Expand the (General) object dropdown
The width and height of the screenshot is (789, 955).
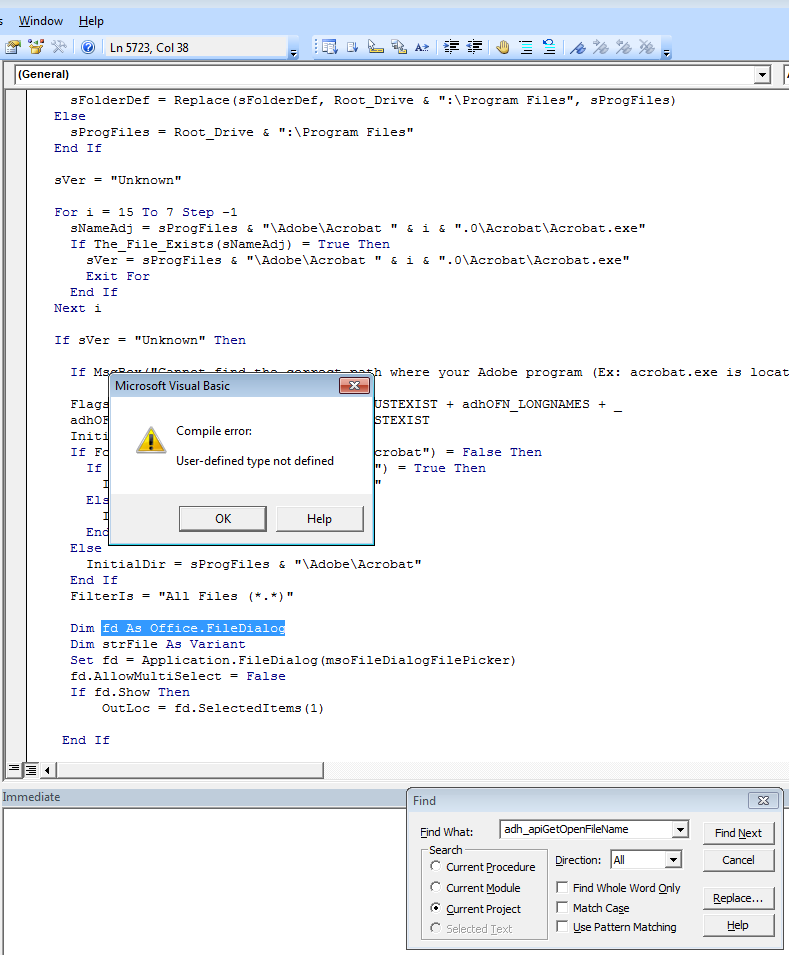[x=762, y=74]
